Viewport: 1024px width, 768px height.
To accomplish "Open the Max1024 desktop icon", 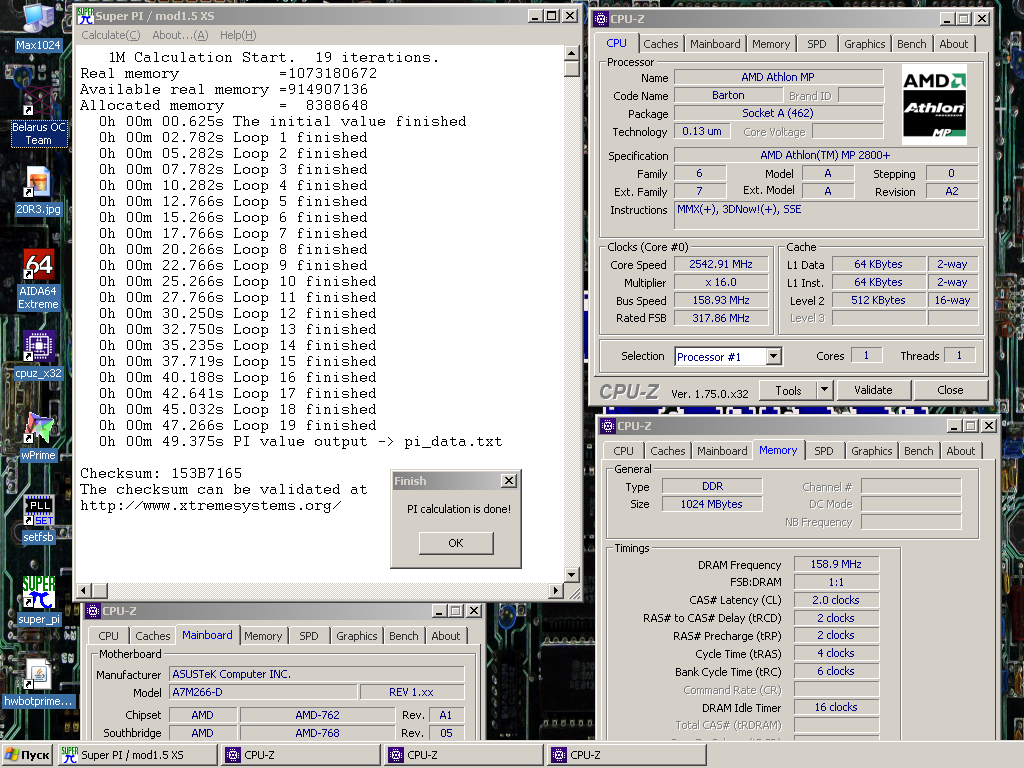I will click(37, 26).
